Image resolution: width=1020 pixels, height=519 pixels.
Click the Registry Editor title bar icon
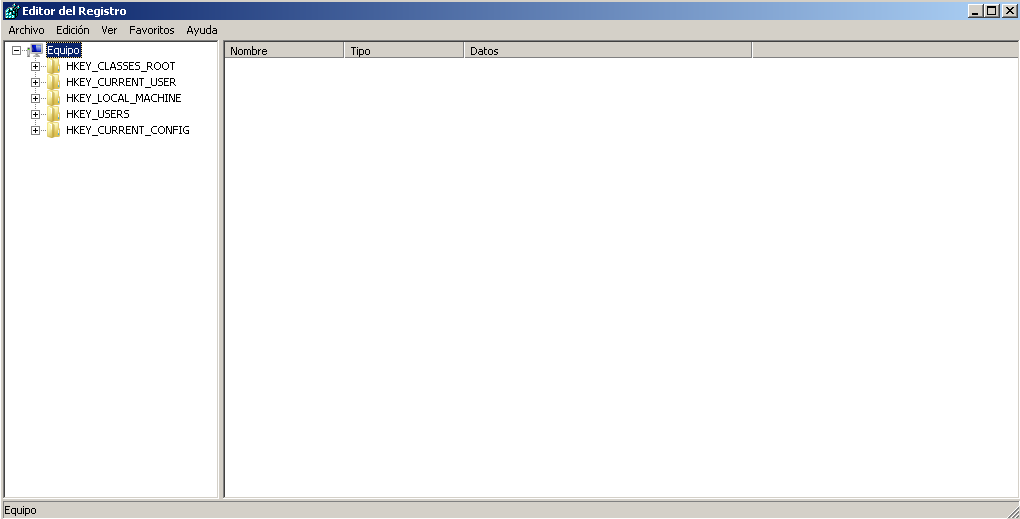coord(11,11)
